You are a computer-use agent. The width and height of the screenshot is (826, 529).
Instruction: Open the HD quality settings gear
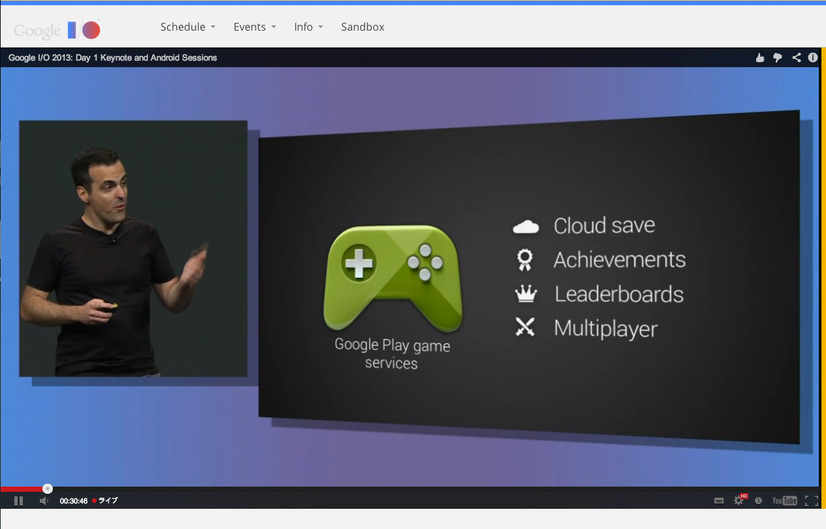click(740, 499)
